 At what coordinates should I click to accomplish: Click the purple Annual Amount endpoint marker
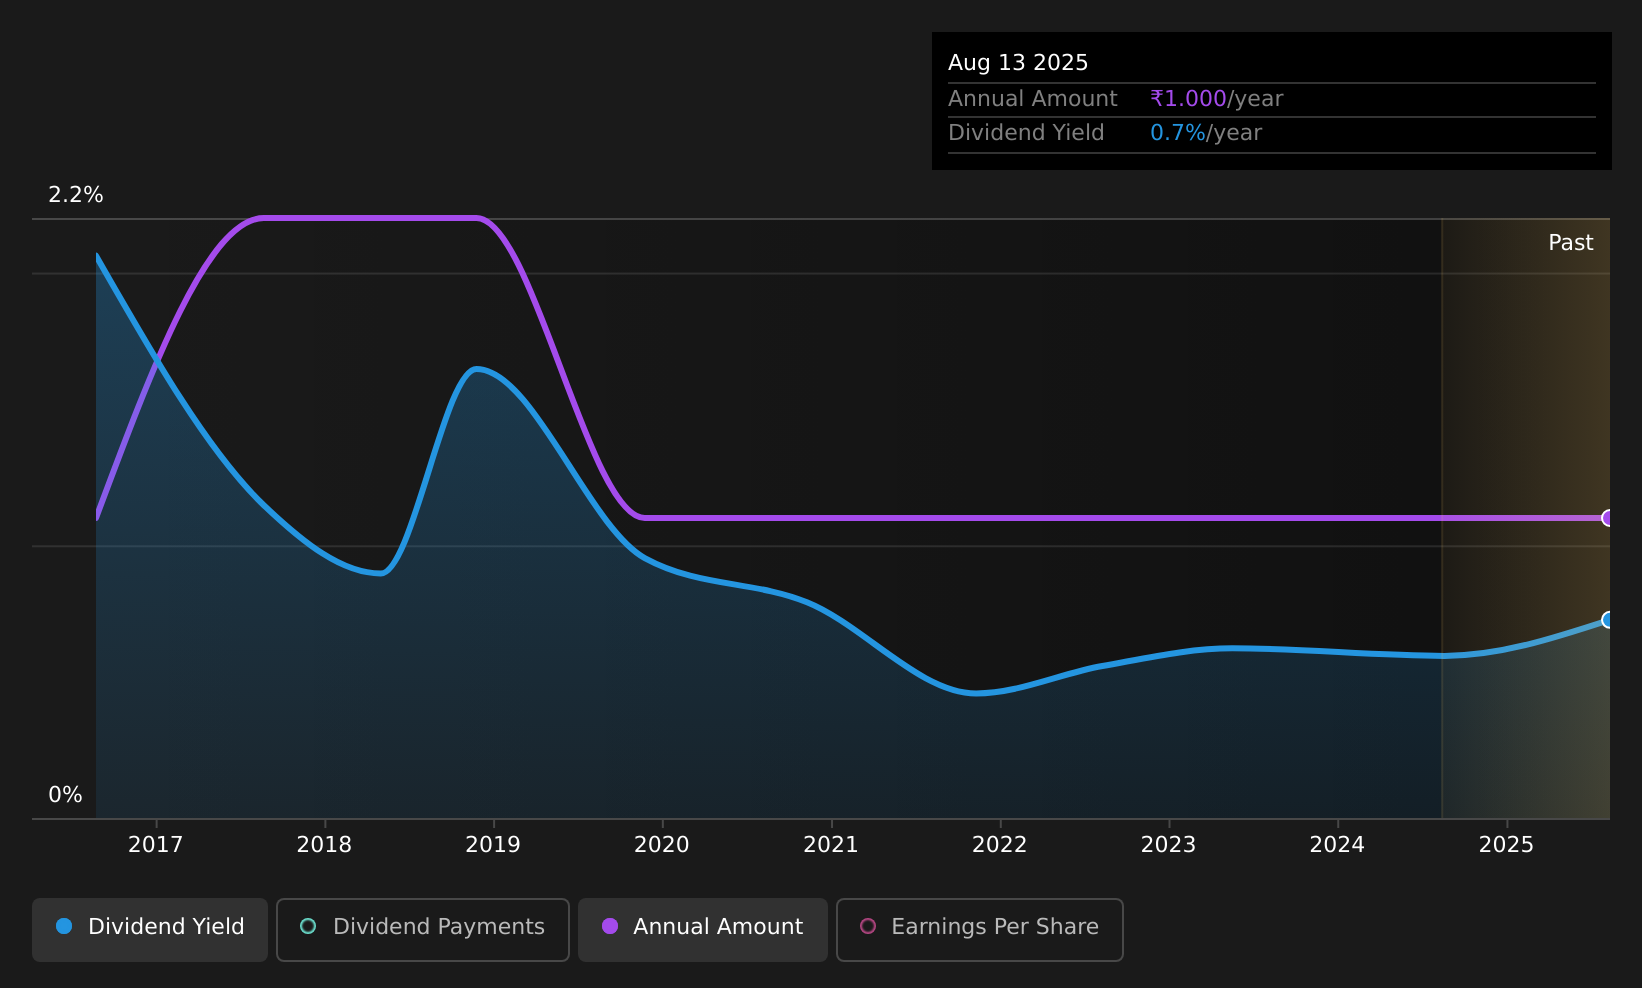pyautogui.click(x=1608, y=518)
